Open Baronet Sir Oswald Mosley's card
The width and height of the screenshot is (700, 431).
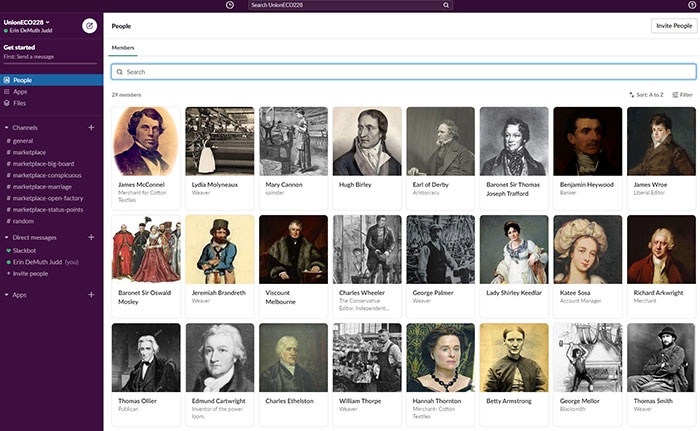tap(146, 266)
